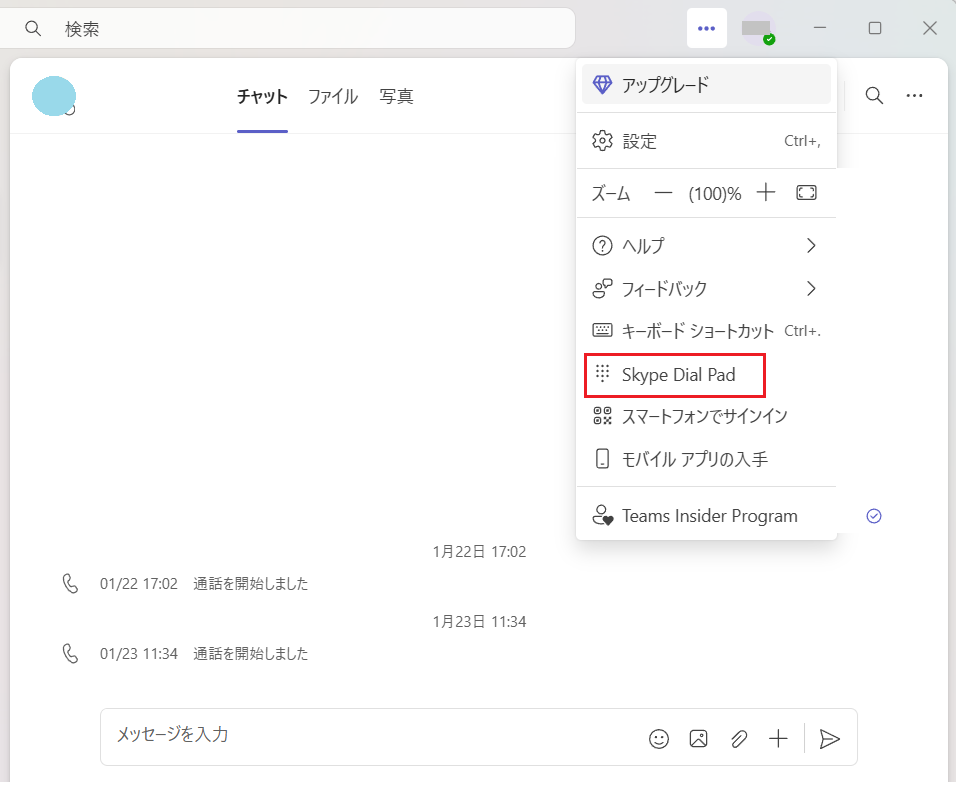Click the full screen zoom icon

tap(806, 193)
